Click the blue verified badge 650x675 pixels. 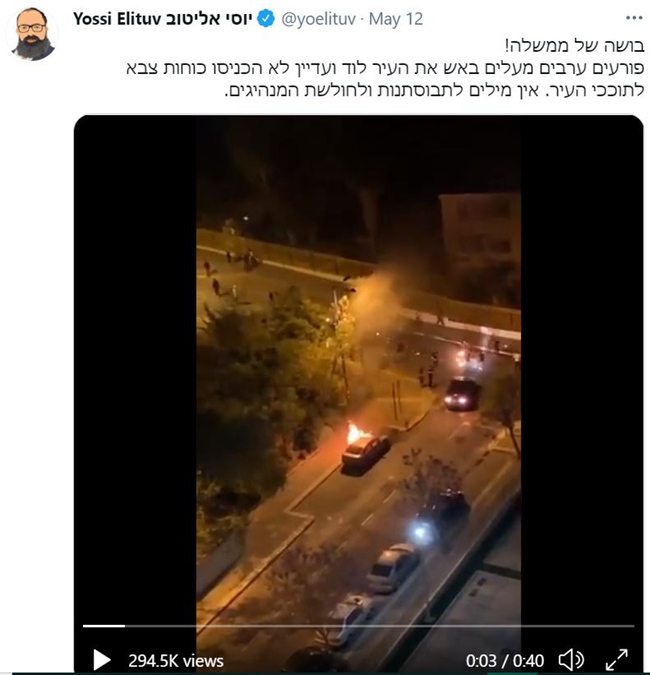266,19
